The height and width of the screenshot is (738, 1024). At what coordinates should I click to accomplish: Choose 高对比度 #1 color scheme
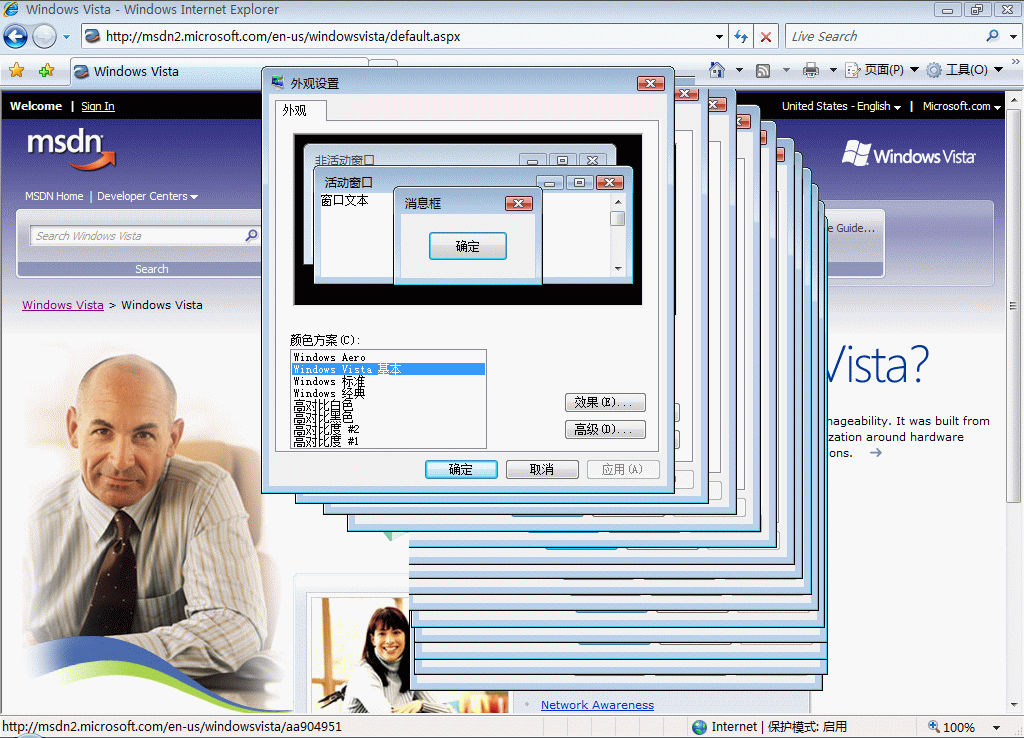388,441
